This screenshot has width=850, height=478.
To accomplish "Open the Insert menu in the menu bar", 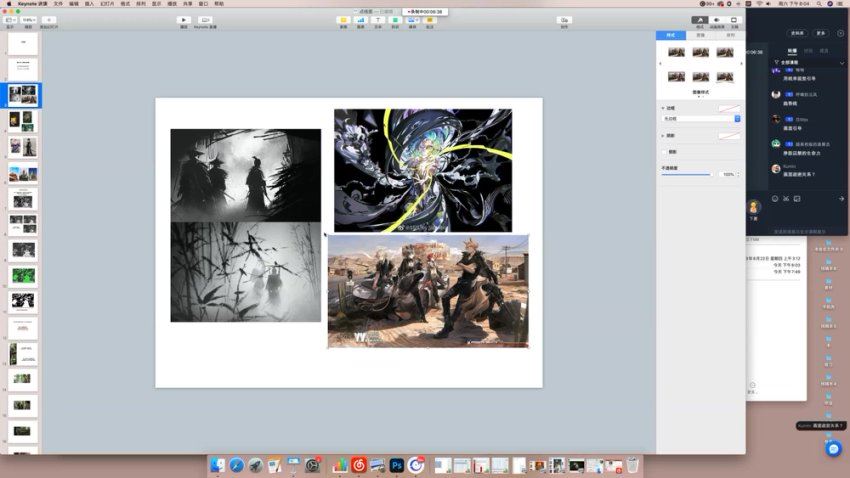I will coord(89,4).
